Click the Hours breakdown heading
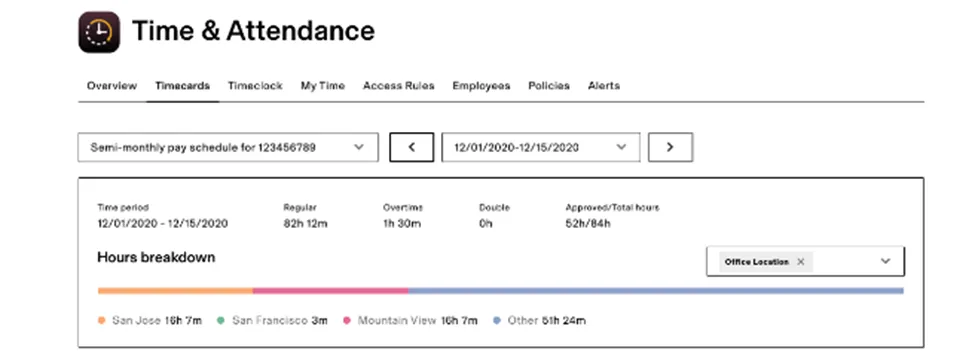This screenshot has height=363, width=975. pyautogui.click(x=156, y=257)
